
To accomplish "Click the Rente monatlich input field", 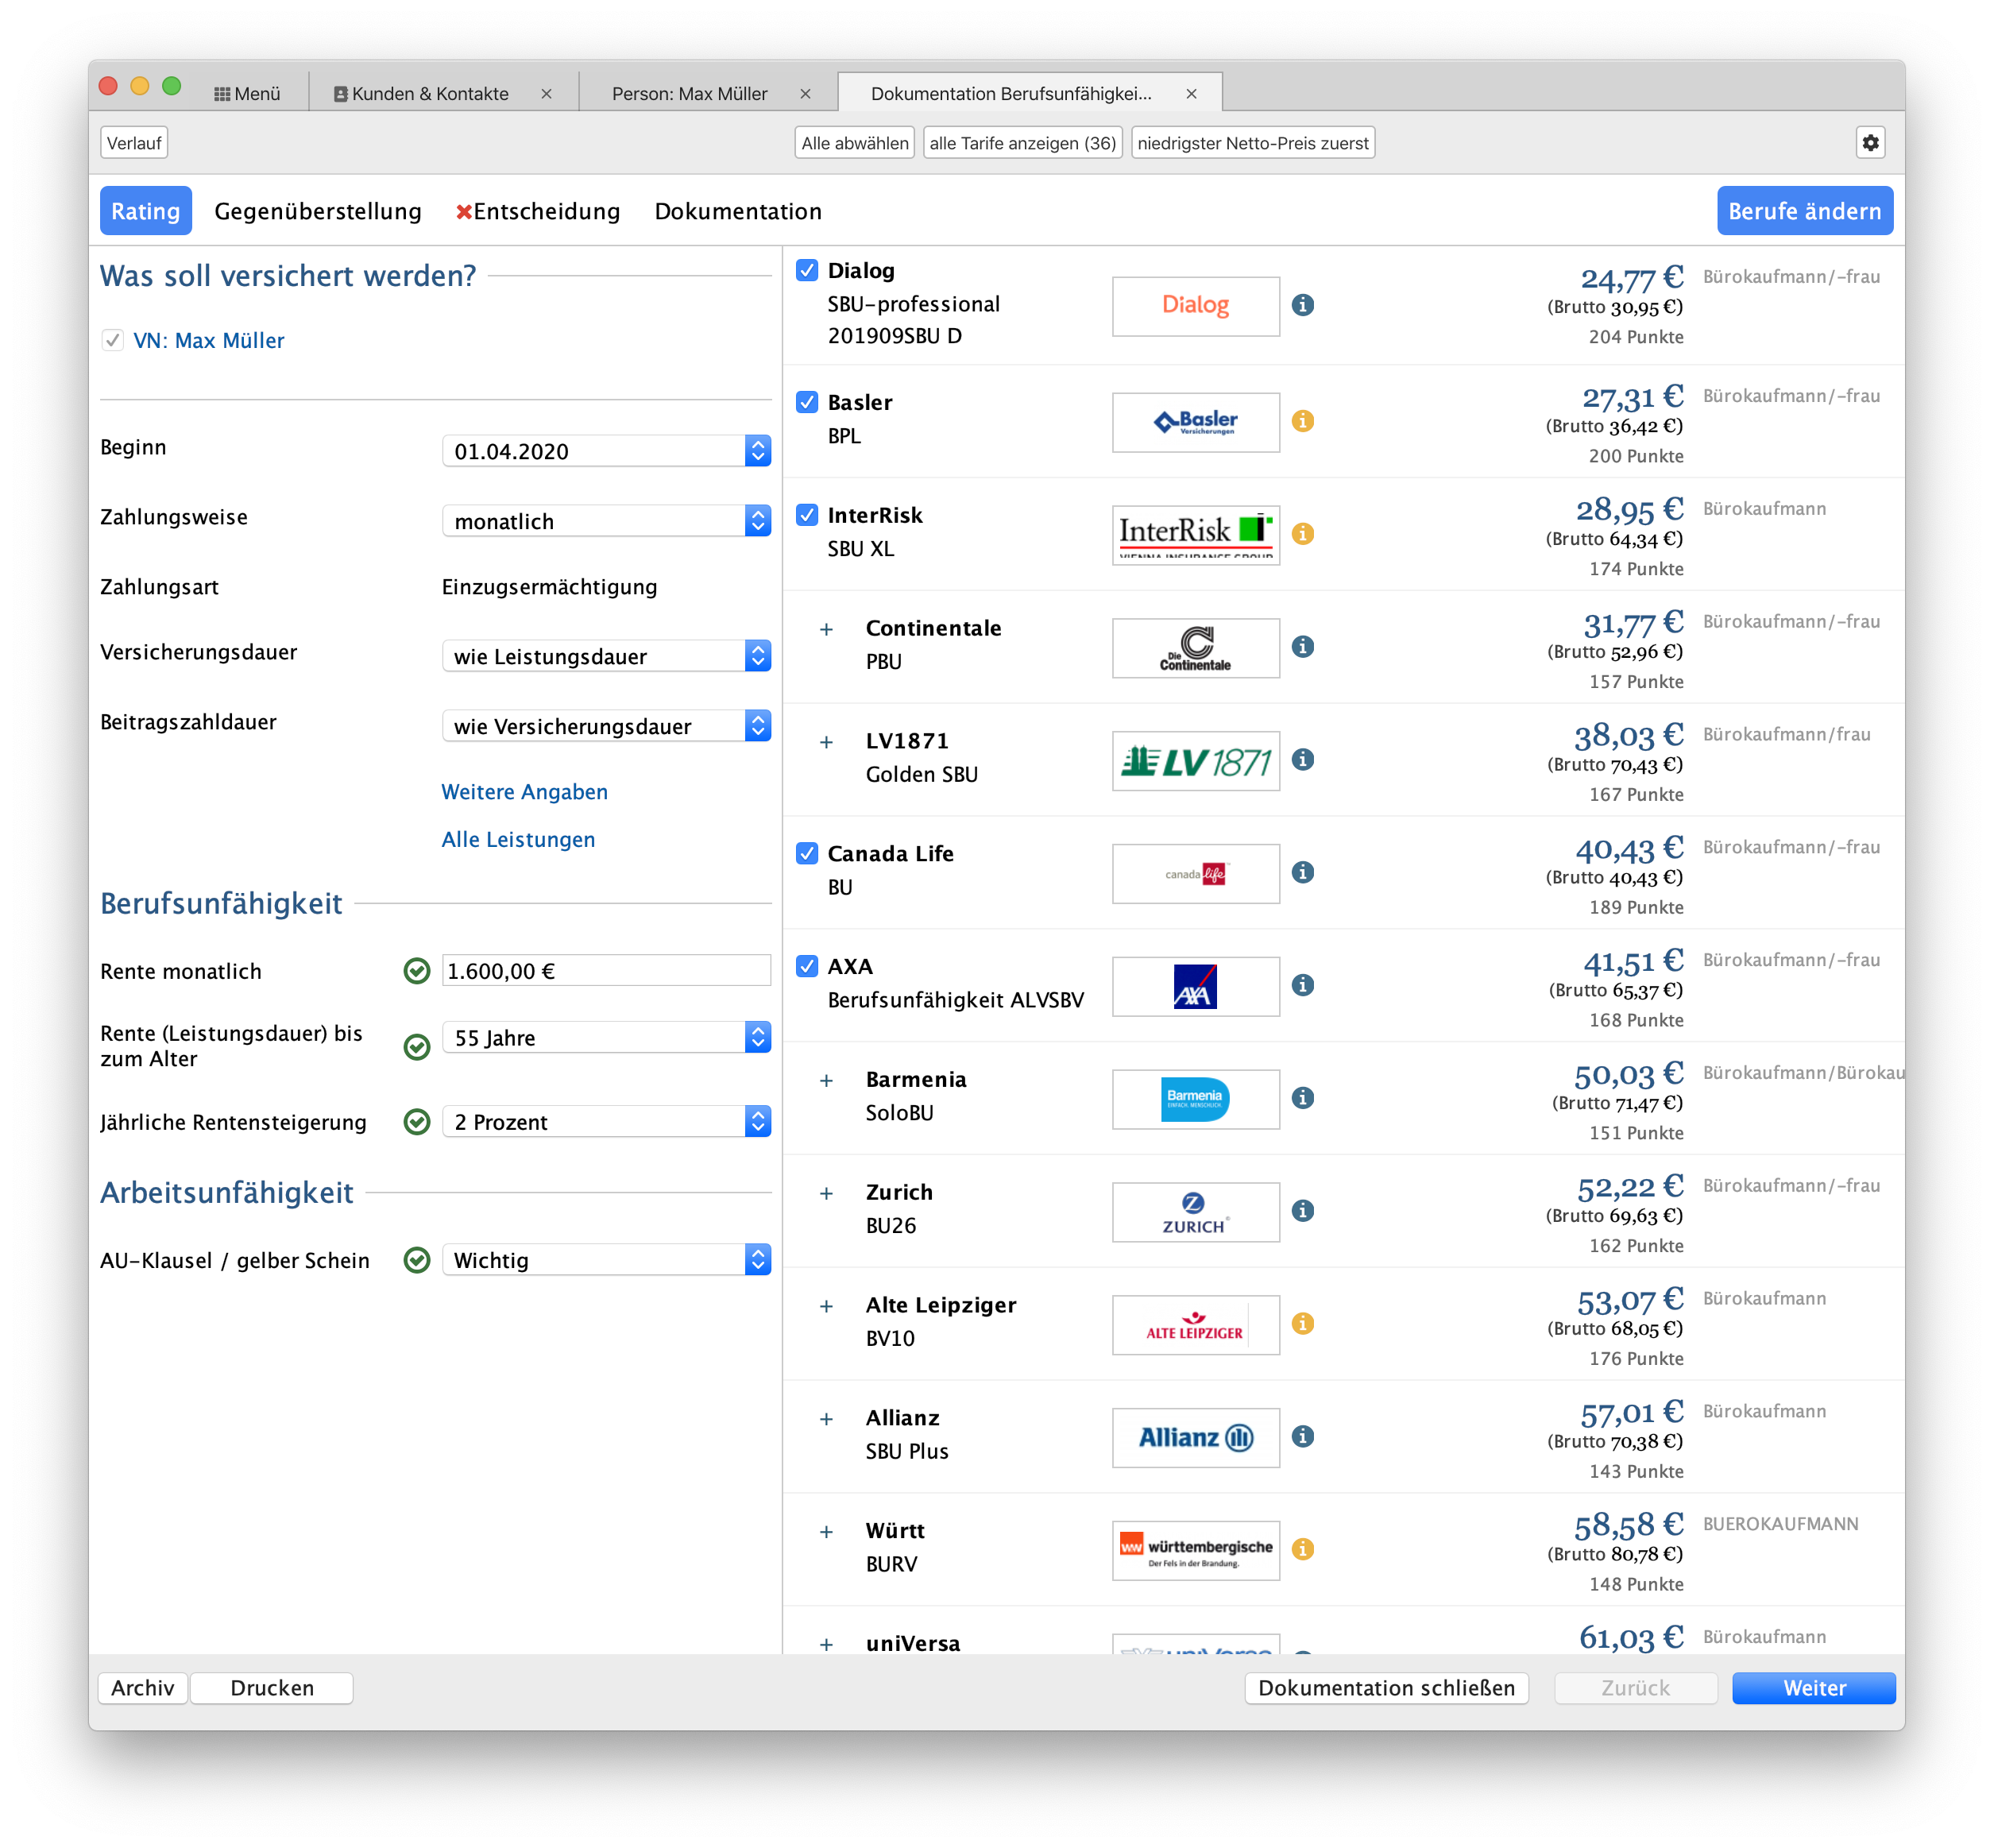I will (605, 971).
